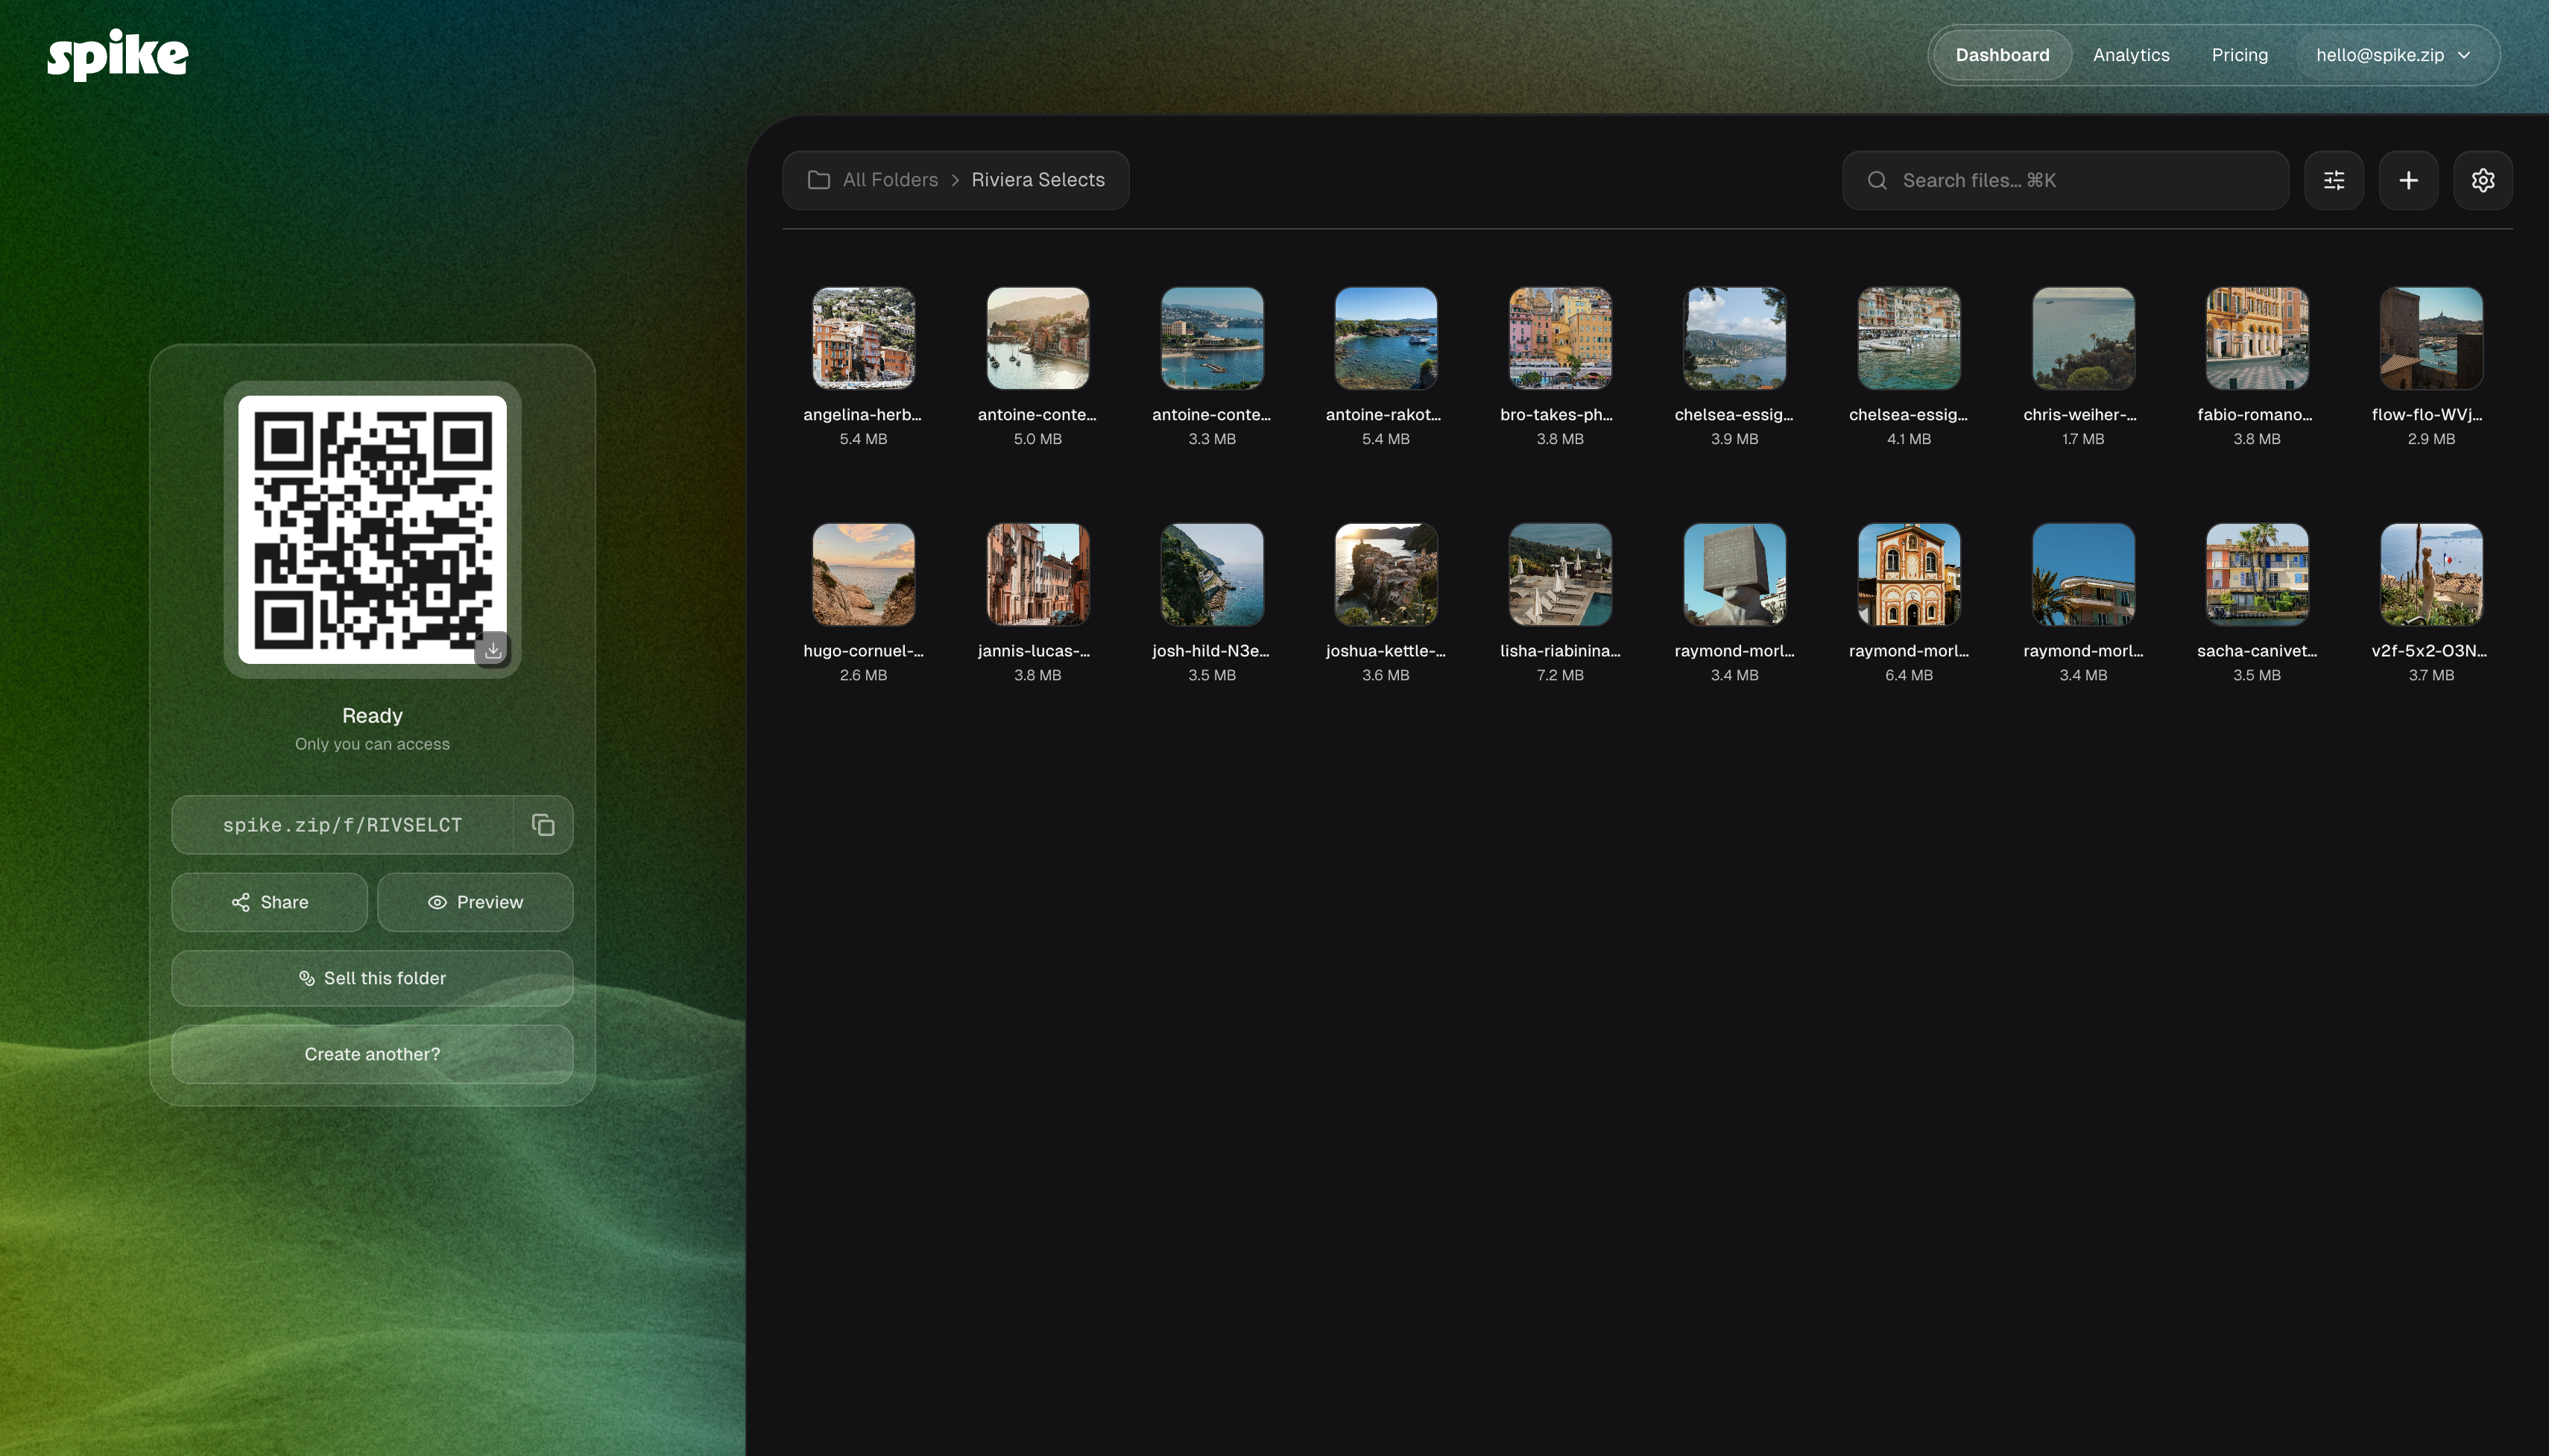Screen dimensions: 2549x1456
Task: Open angelina-herb... thumbnail
Action: point(863,338)
